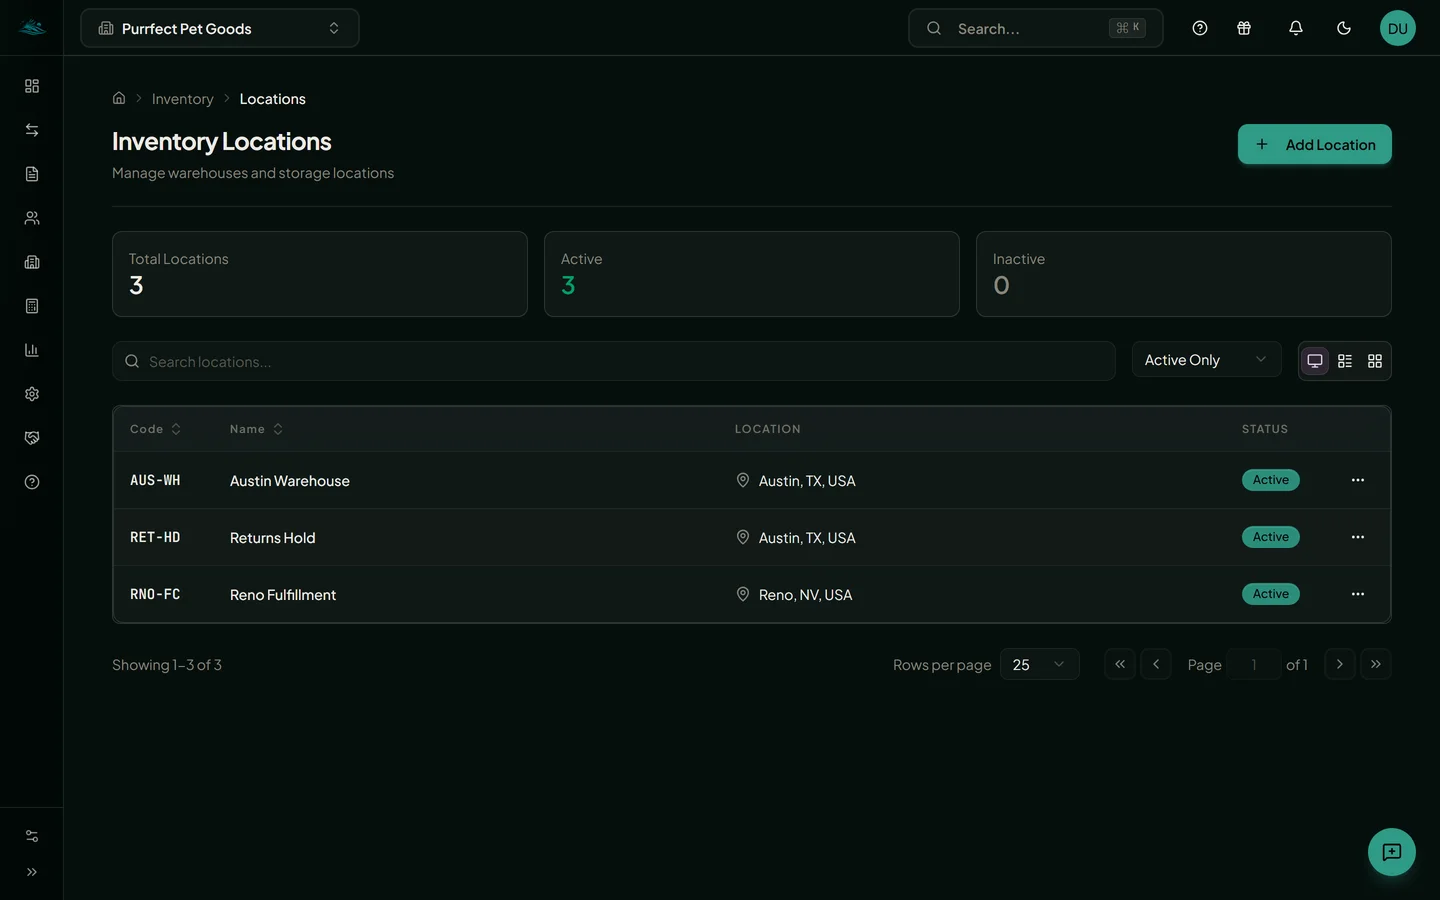Click the Total Locations card

coord(320,274)
